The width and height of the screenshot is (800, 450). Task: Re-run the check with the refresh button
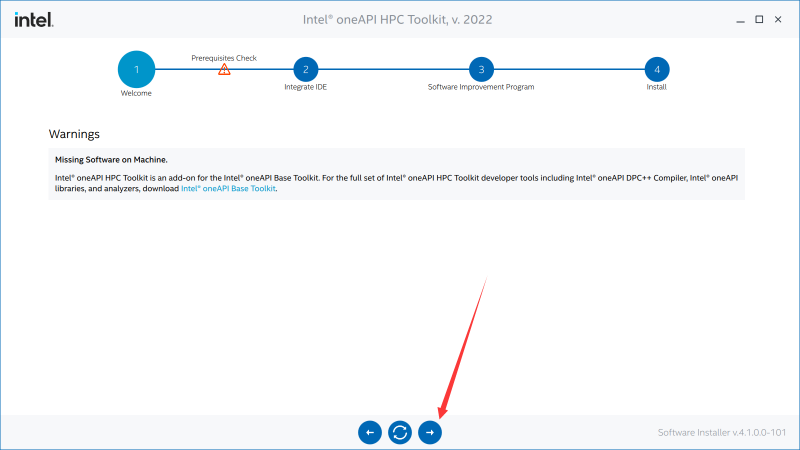click(x=400, y=432)
